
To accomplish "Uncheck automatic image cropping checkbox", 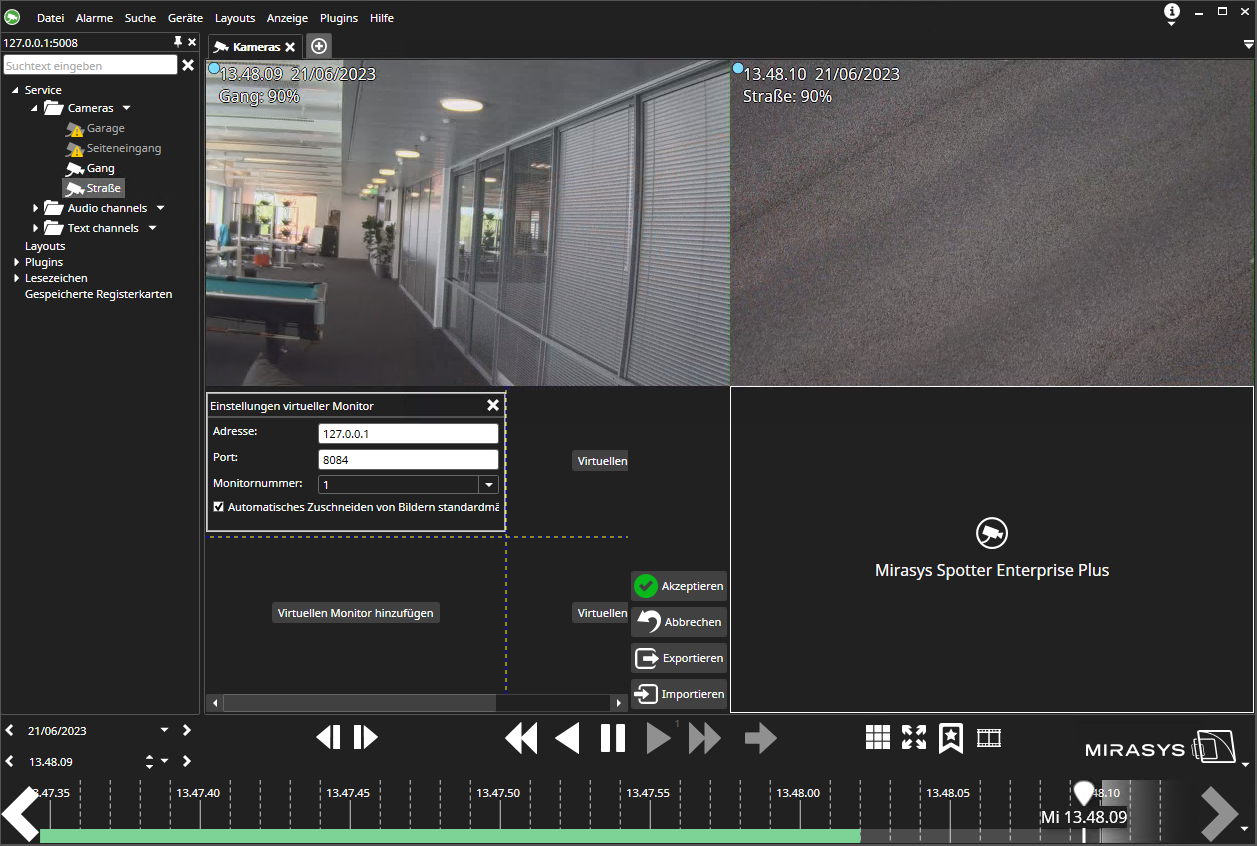I will click(219, 507).
